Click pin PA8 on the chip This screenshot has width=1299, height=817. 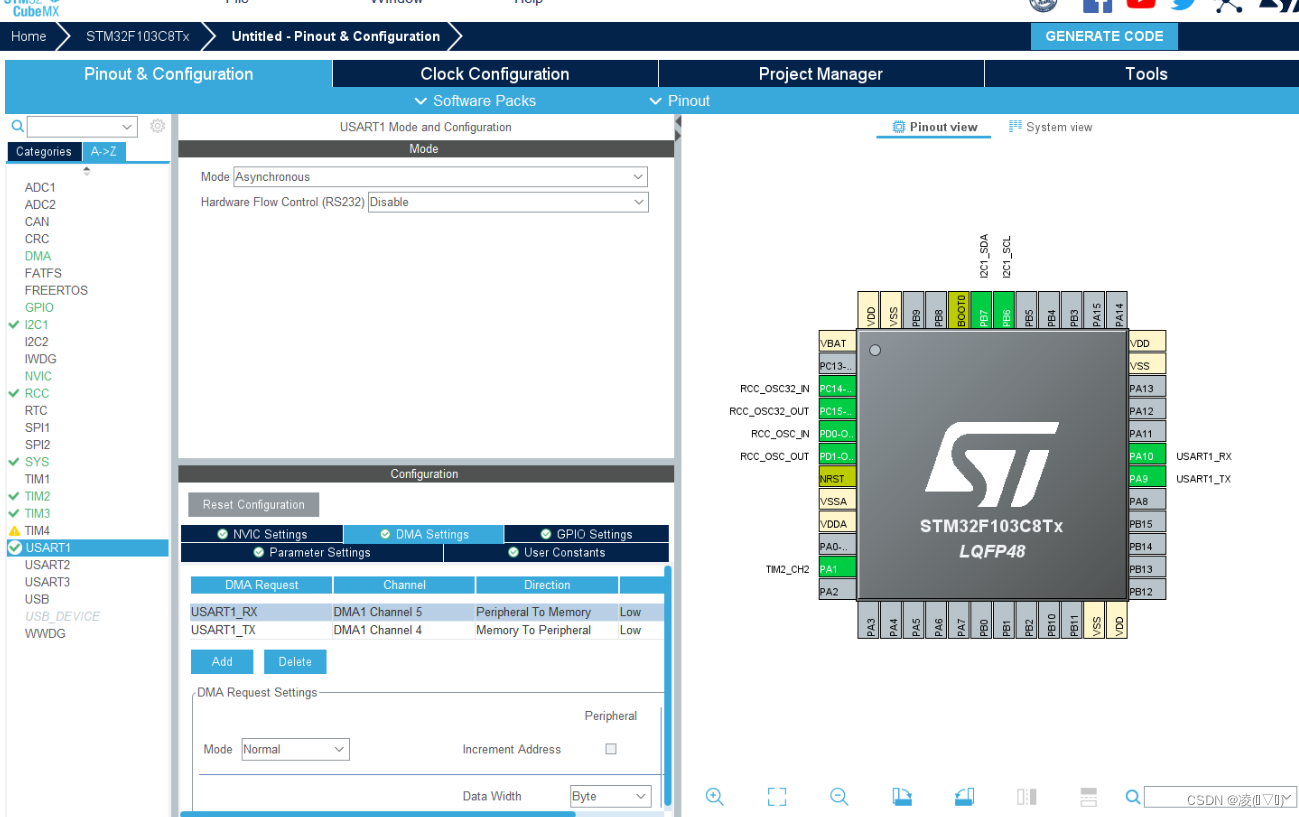[x=1148, y=501]
